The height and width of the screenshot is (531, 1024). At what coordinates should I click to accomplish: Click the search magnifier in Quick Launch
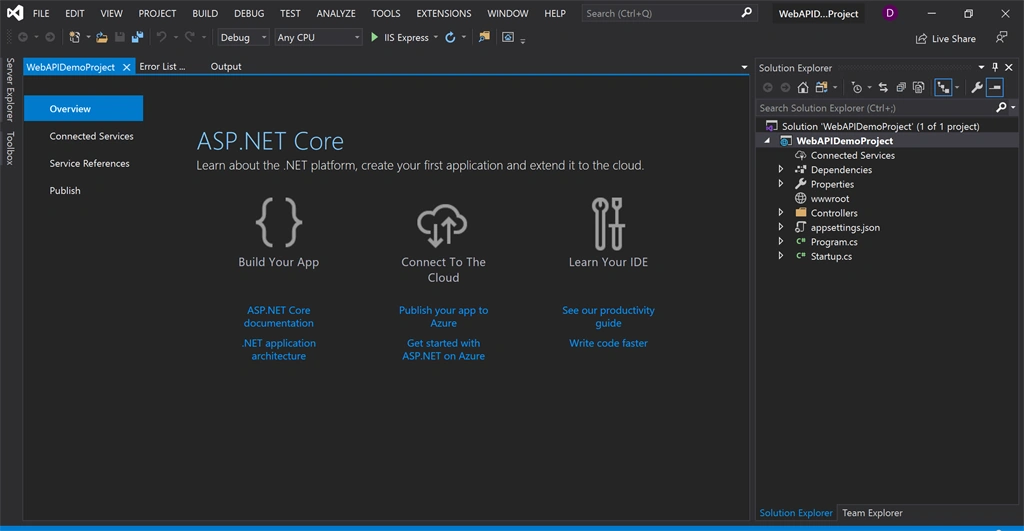tap(746, 13)
